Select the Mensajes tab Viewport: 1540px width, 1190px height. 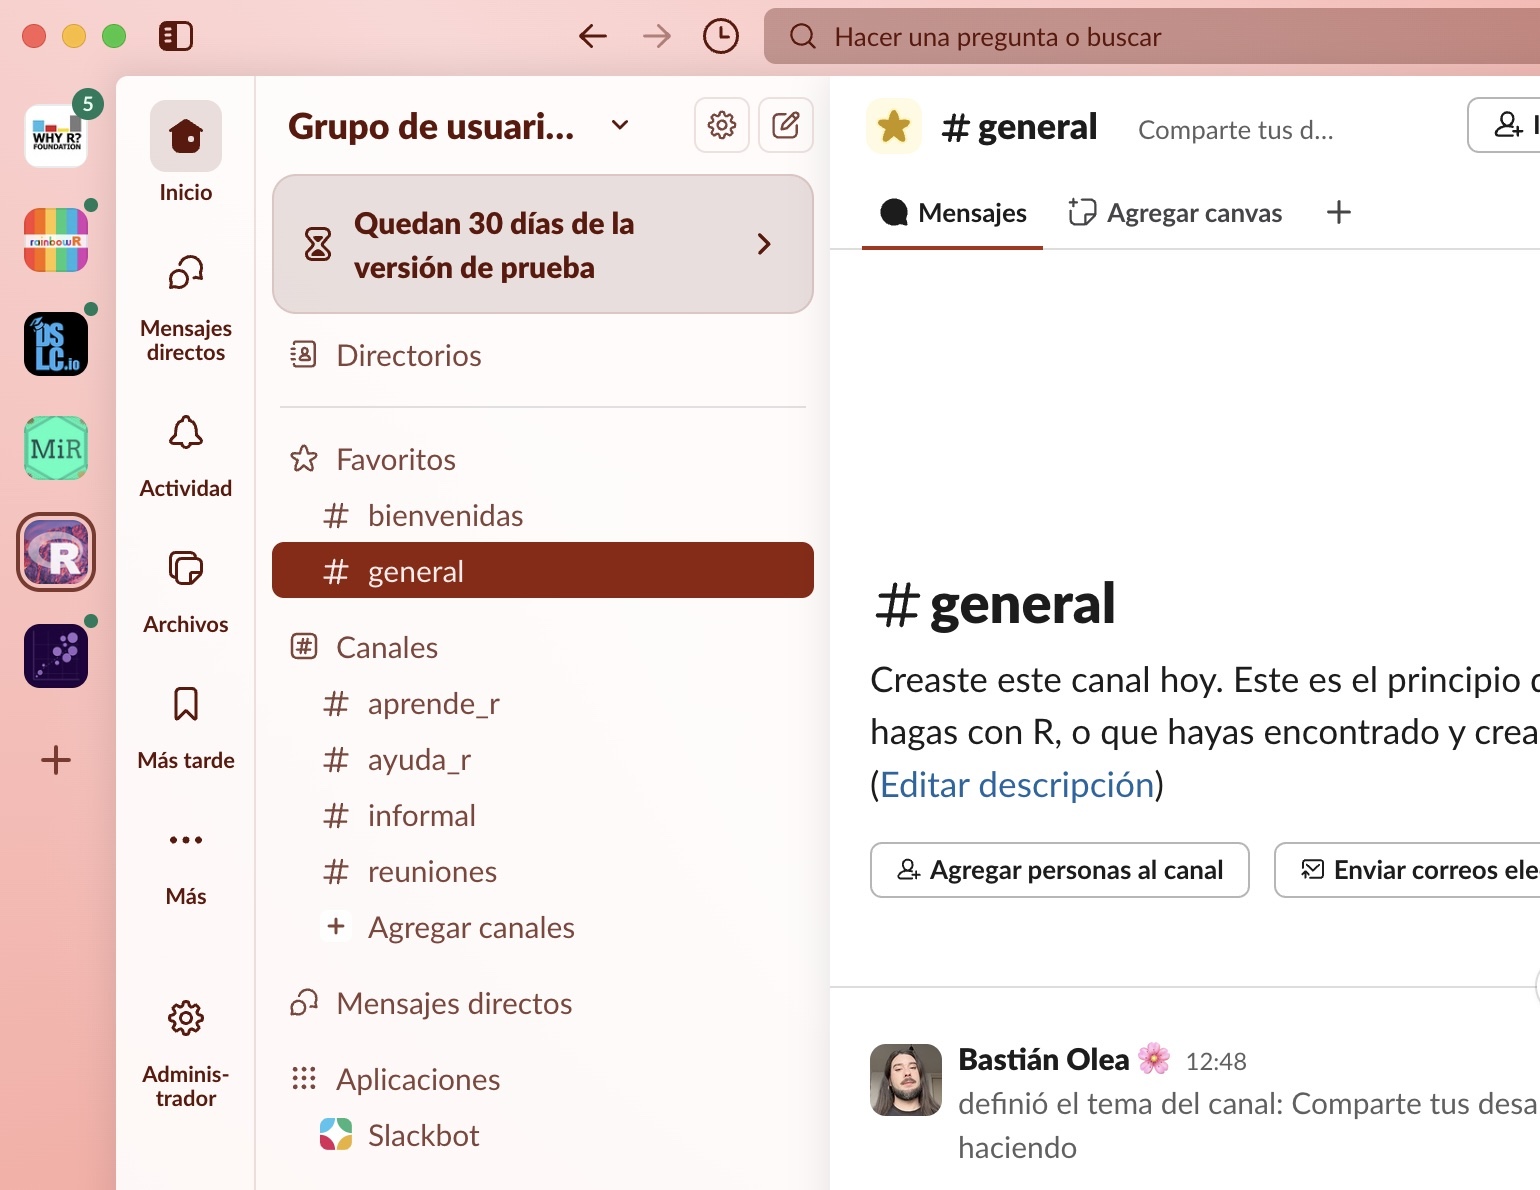coord(953,213)
